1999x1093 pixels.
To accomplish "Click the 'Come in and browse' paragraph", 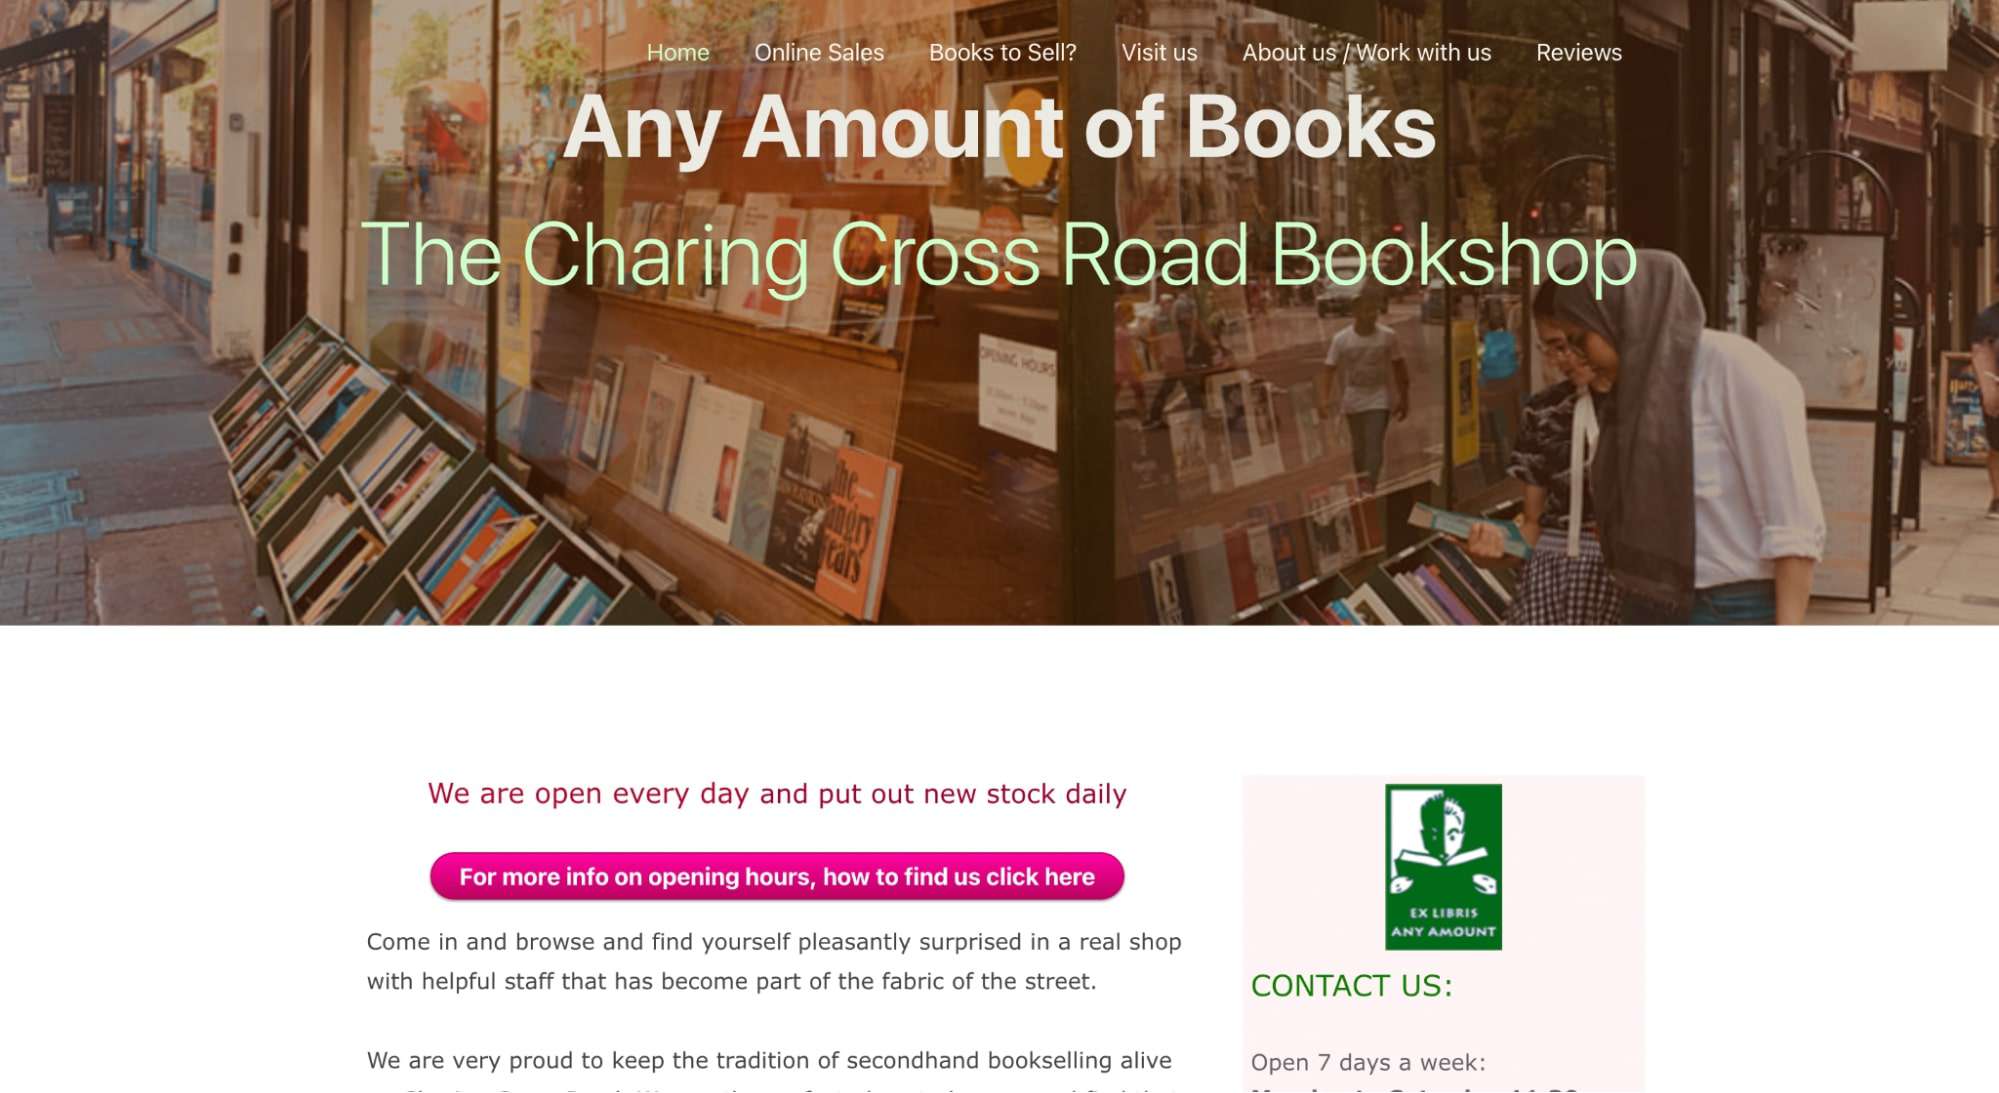I will click(x=774, y=961).
